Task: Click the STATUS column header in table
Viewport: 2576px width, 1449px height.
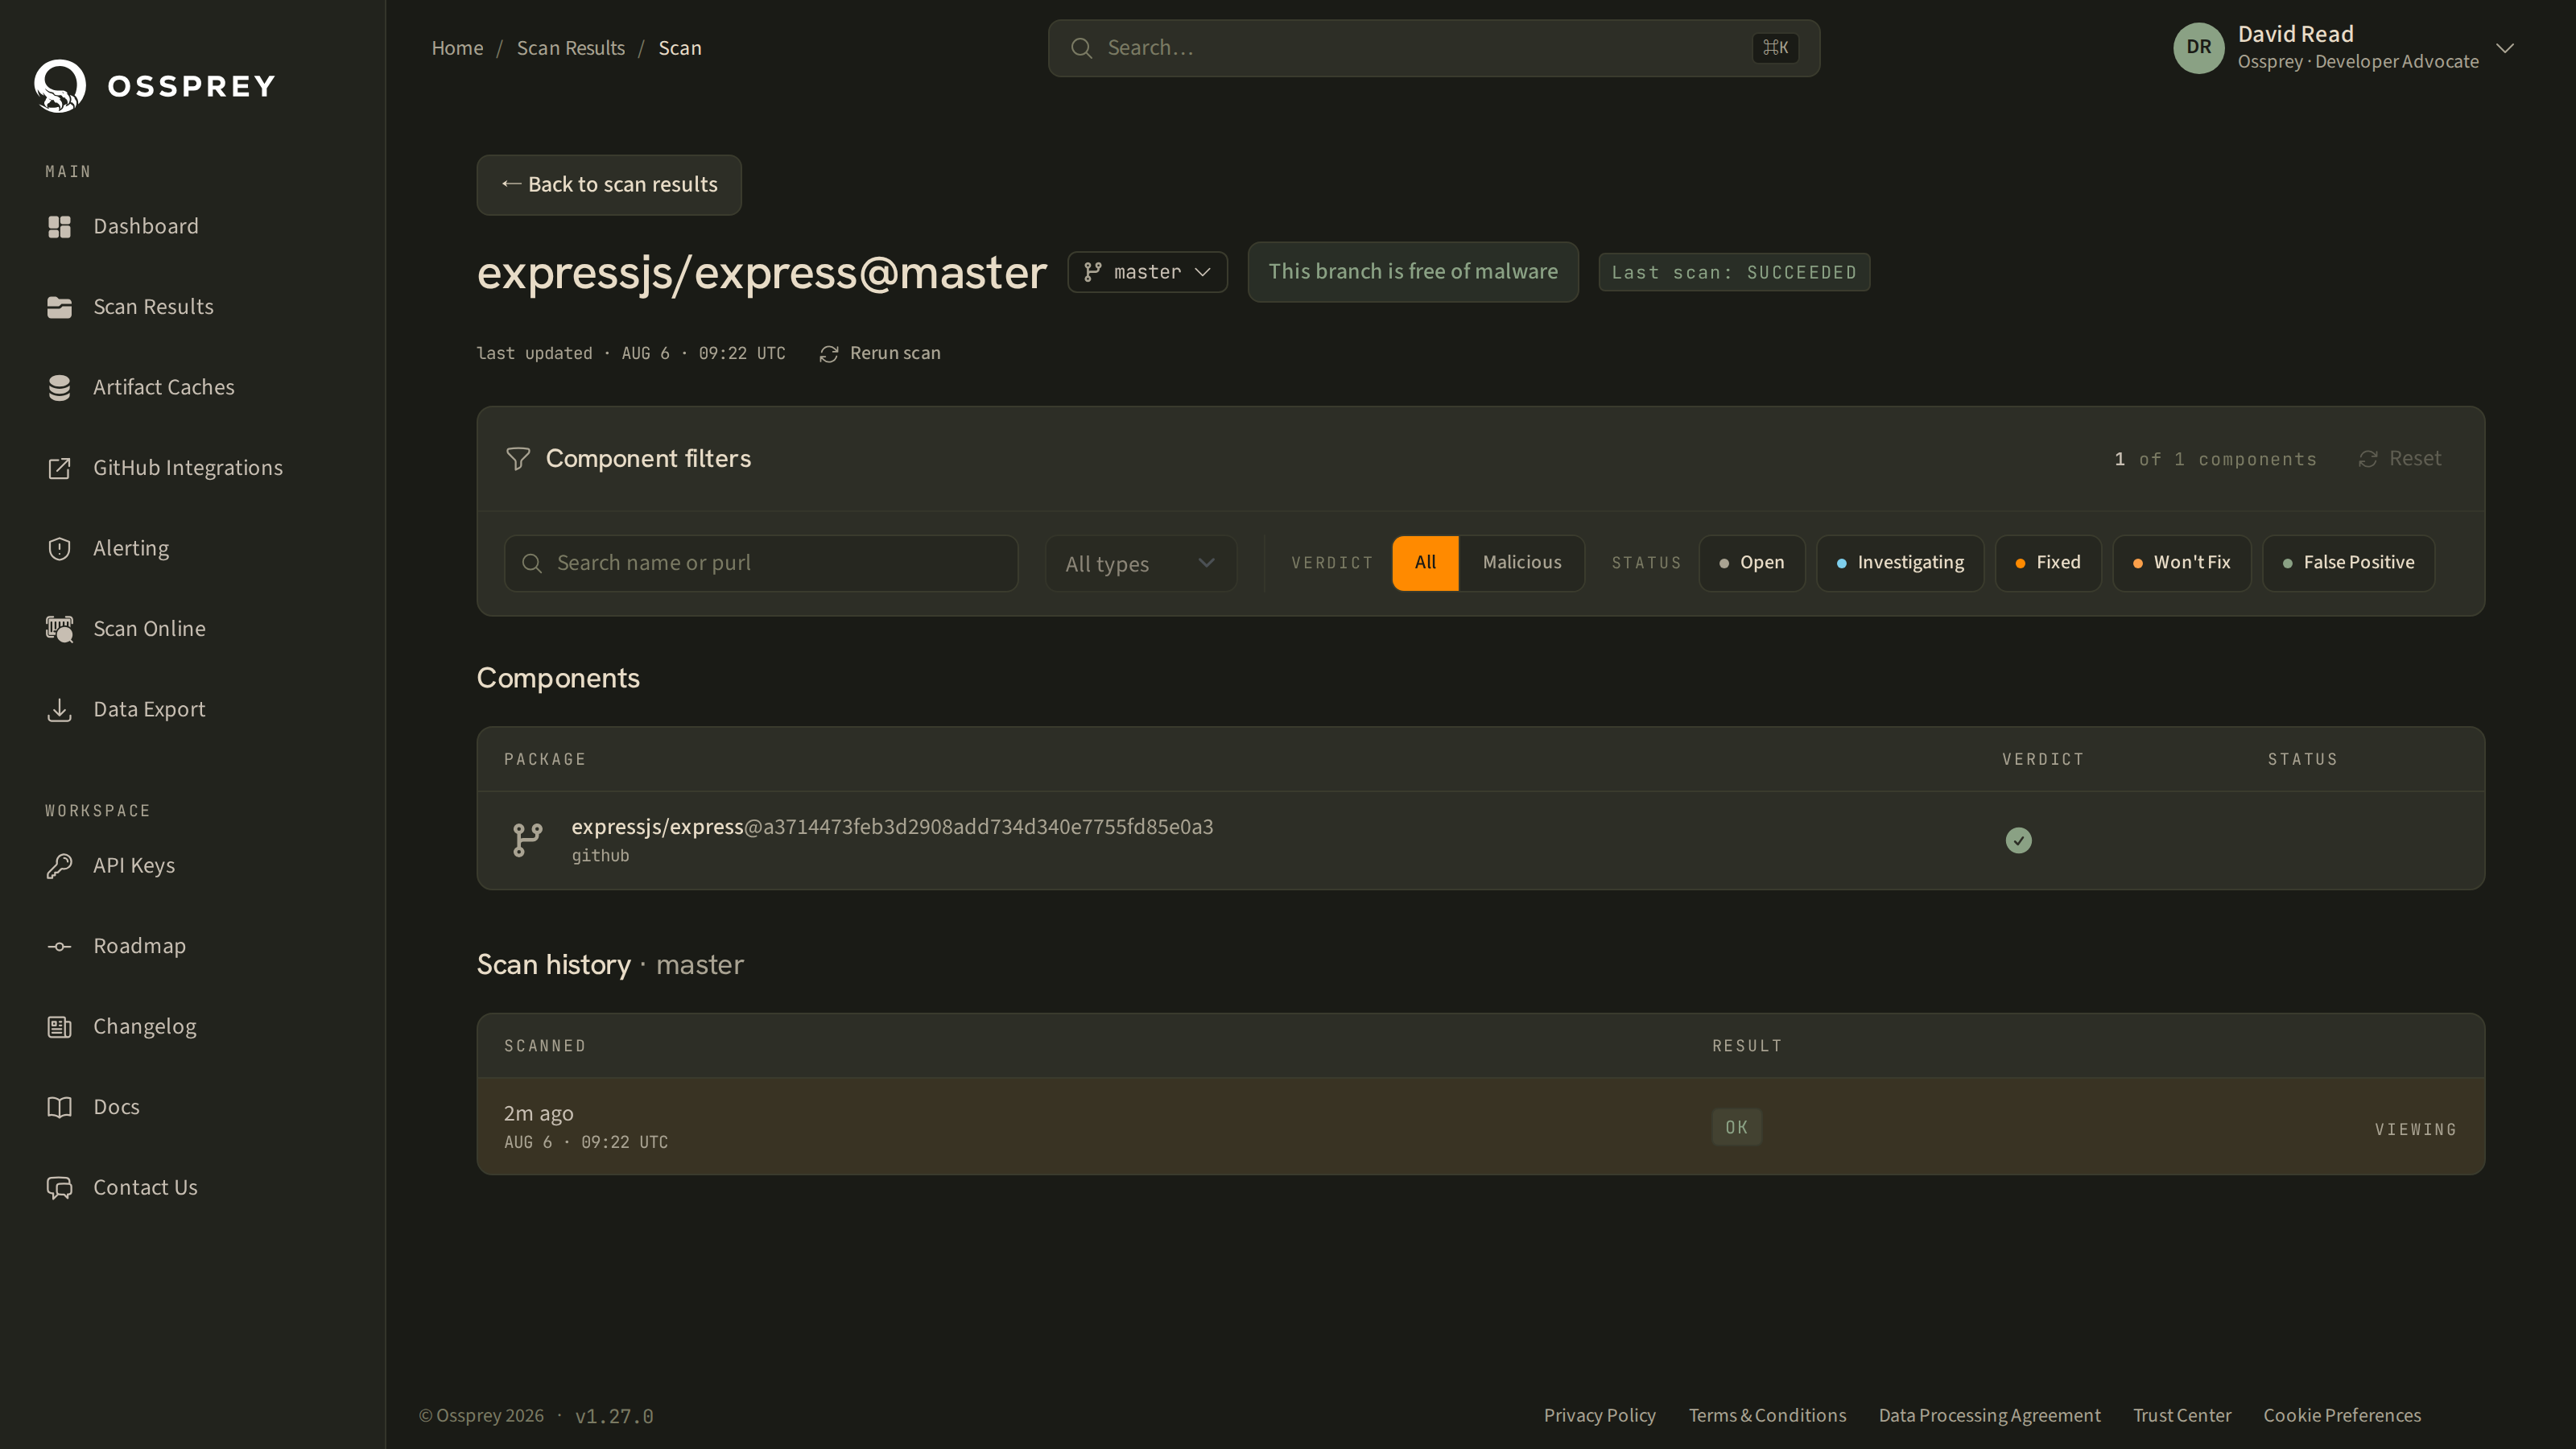Action: tap(2302, 759)
